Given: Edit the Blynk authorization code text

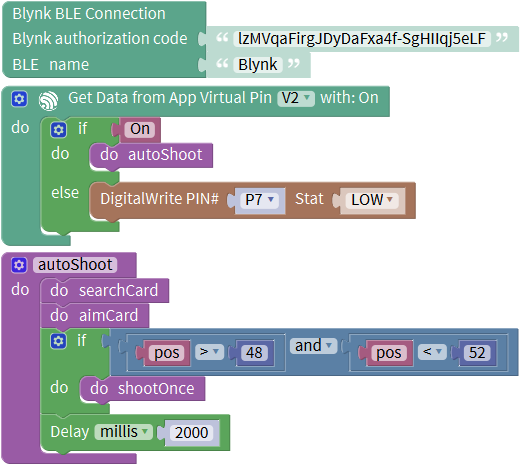Looking at the screenshot, I should tap(362, 39).
